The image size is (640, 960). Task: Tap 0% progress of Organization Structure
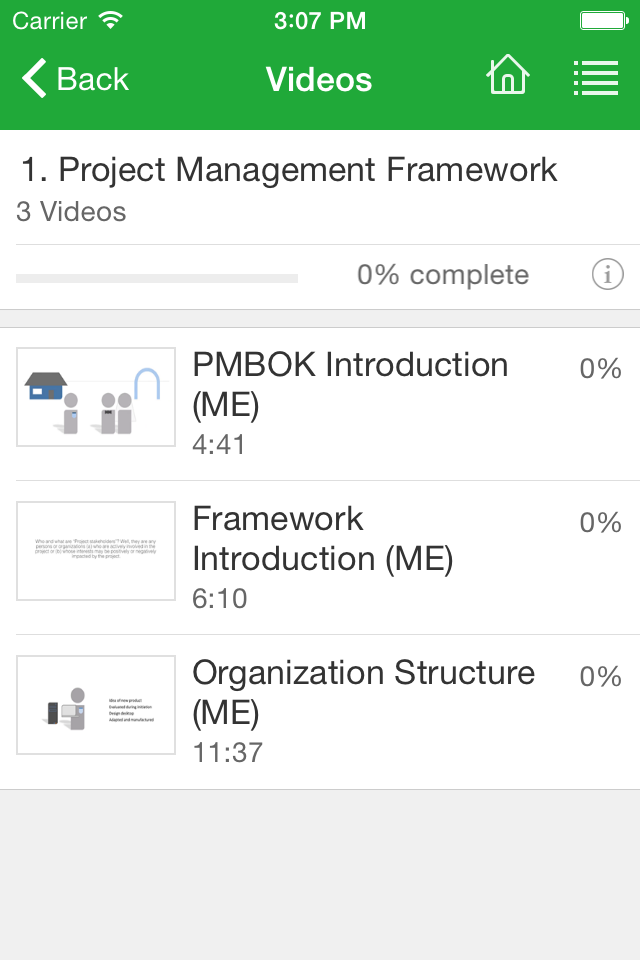pyautogui.click(x=600, y=677)
